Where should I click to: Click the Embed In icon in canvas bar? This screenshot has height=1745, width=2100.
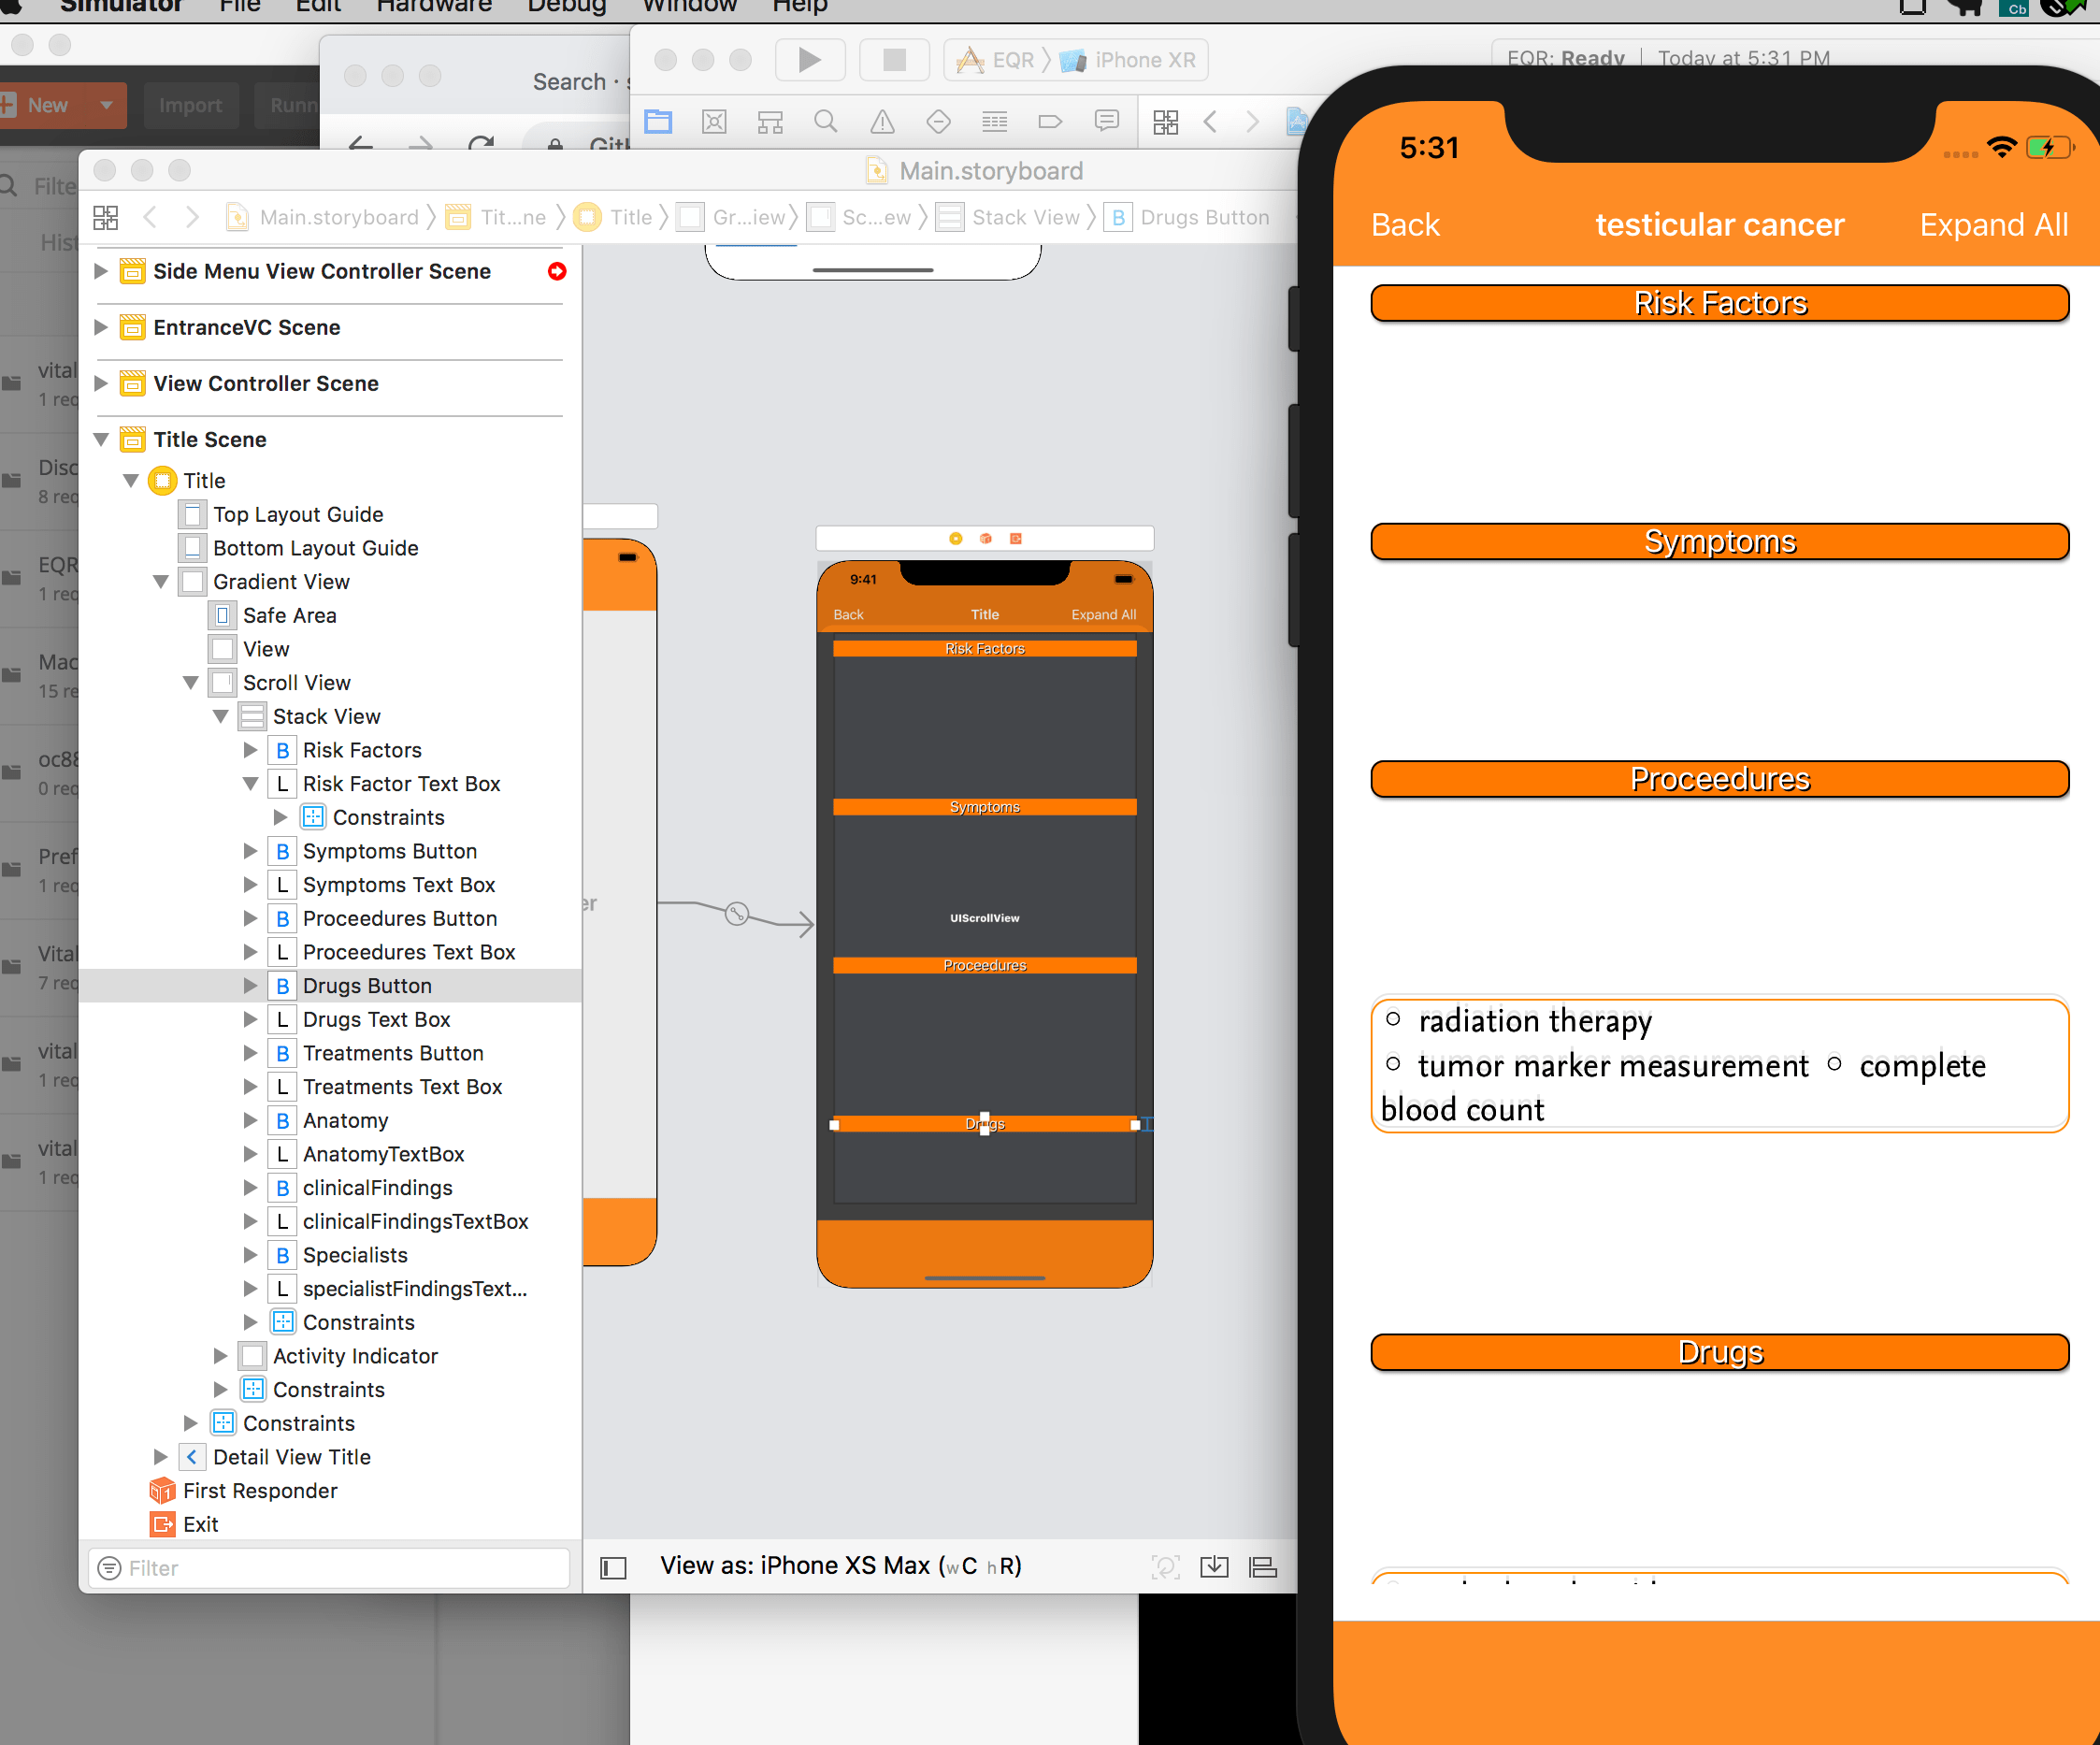click(x=1214, y=1566)
